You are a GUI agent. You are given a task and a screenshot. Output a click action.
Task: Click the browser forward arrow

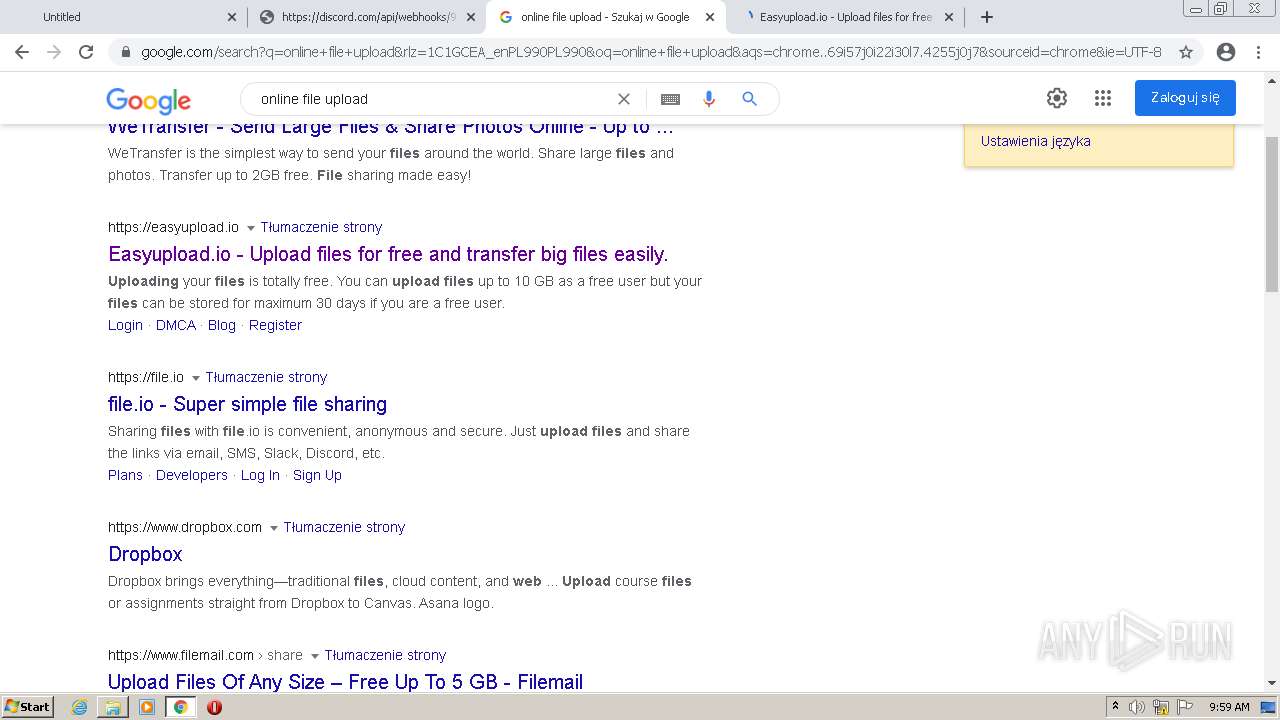pos(54,52)
